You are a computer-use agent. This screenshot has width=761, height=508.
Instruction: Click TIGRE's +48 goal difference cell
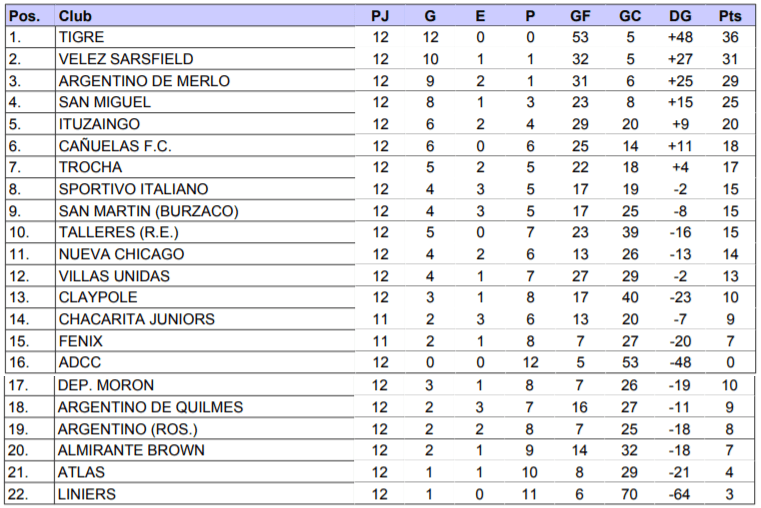pyautogui.click(x=680, y=37)
